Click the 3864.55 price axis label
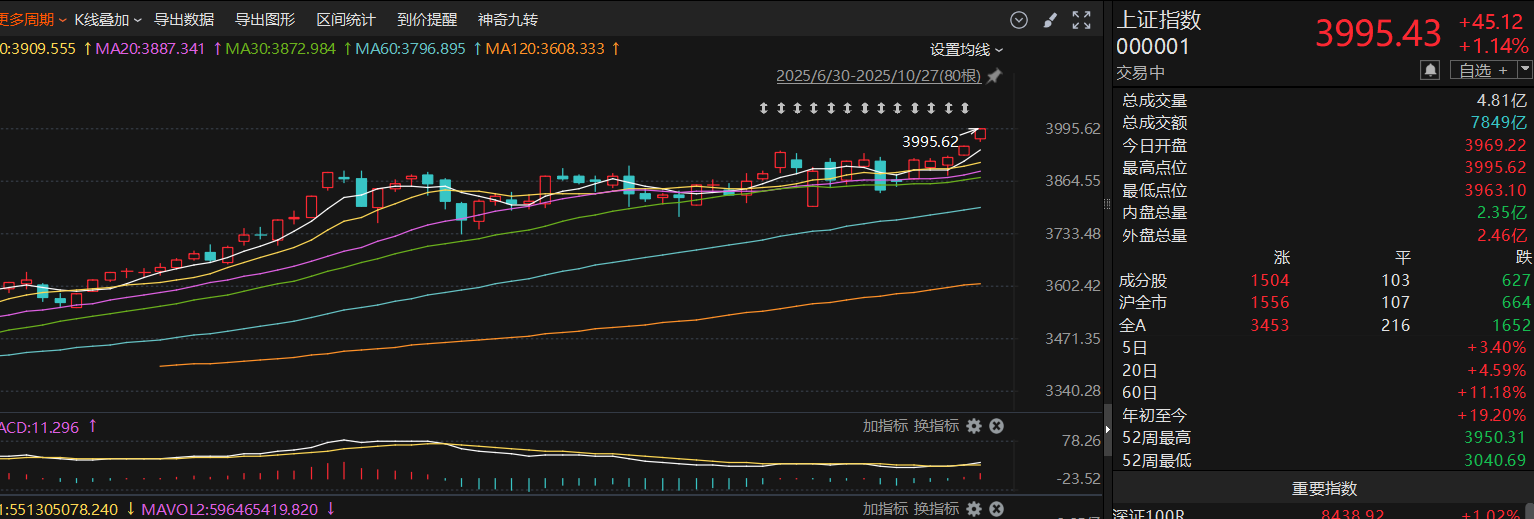Image resolution: width=1534 pixels, height=519 pixels. (x=1073, y=181)
